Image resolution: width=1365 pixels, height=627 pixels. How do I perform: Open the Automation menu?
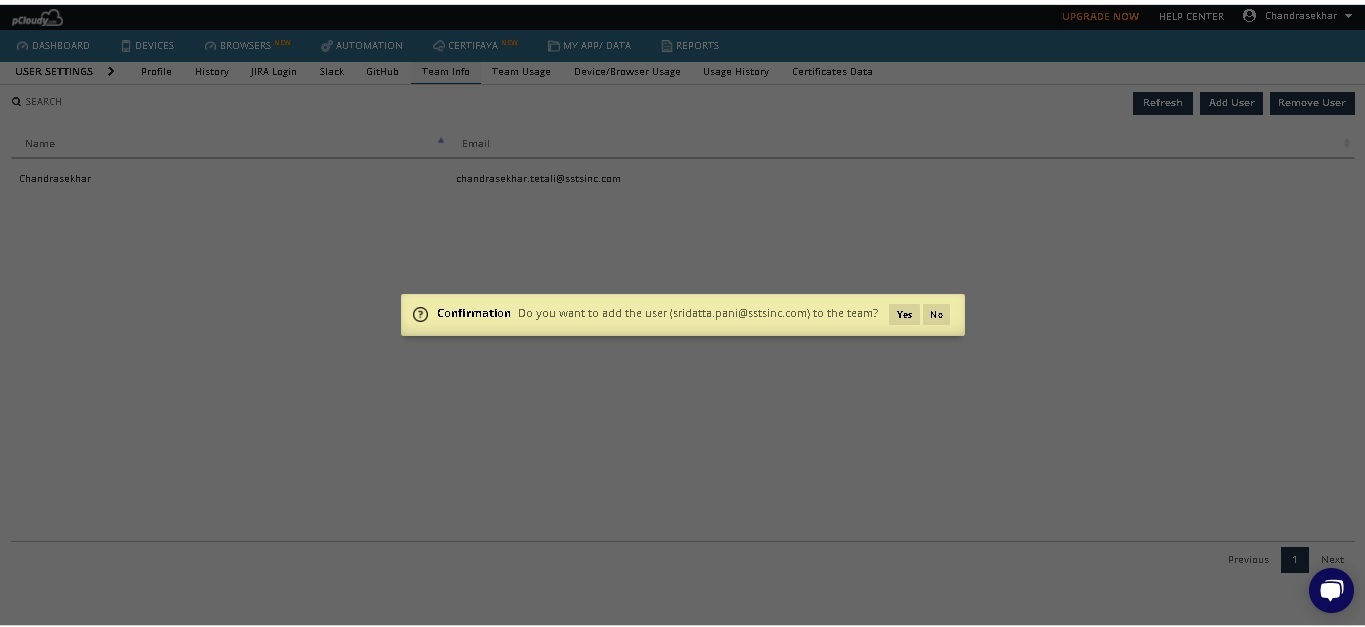tap(361, 45)
